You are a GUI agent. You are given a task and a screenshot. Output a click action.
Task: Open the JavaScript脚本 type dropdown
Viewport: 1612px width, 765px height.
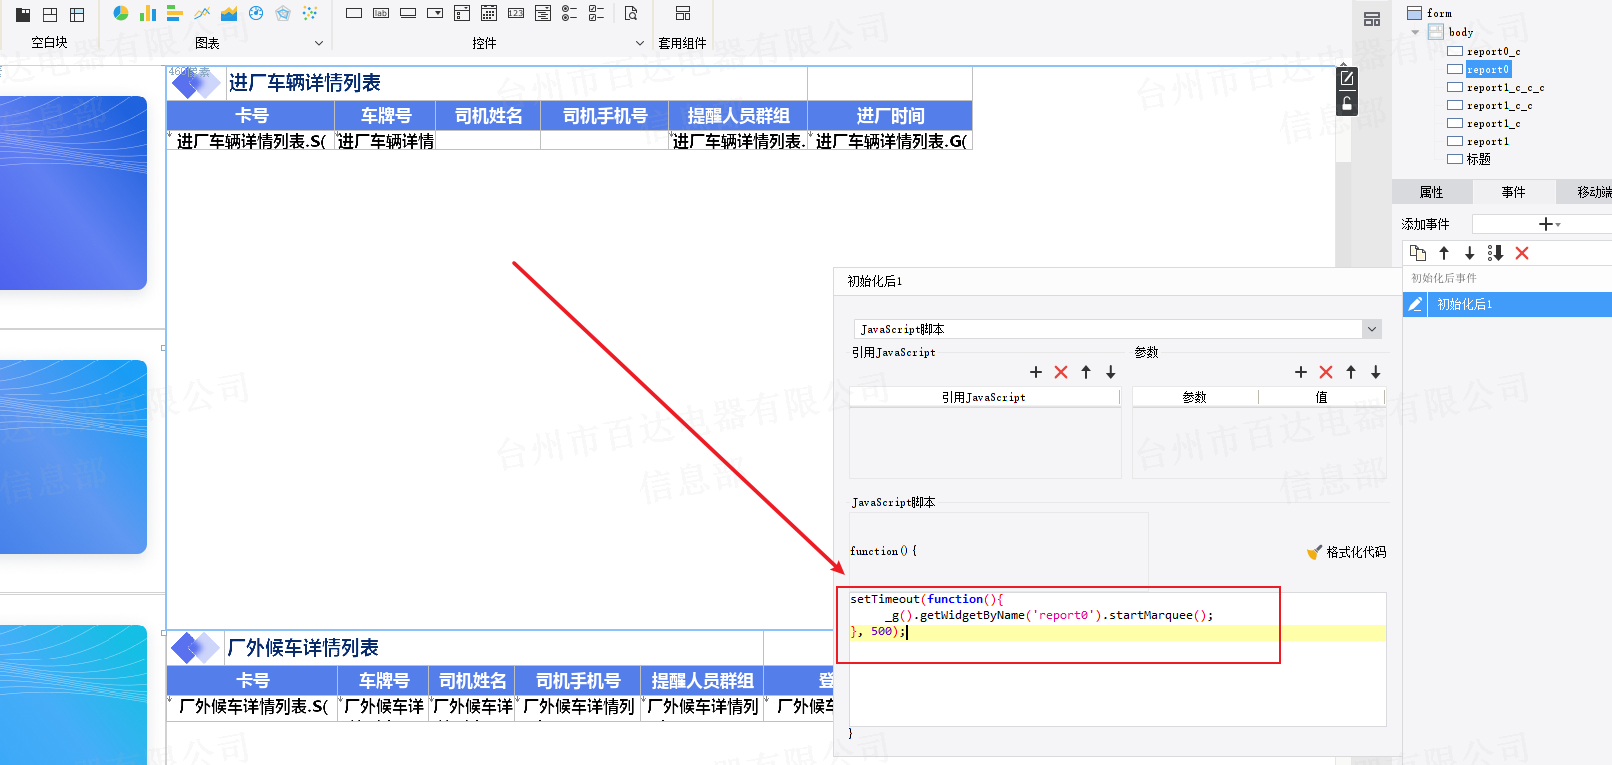1372,329
